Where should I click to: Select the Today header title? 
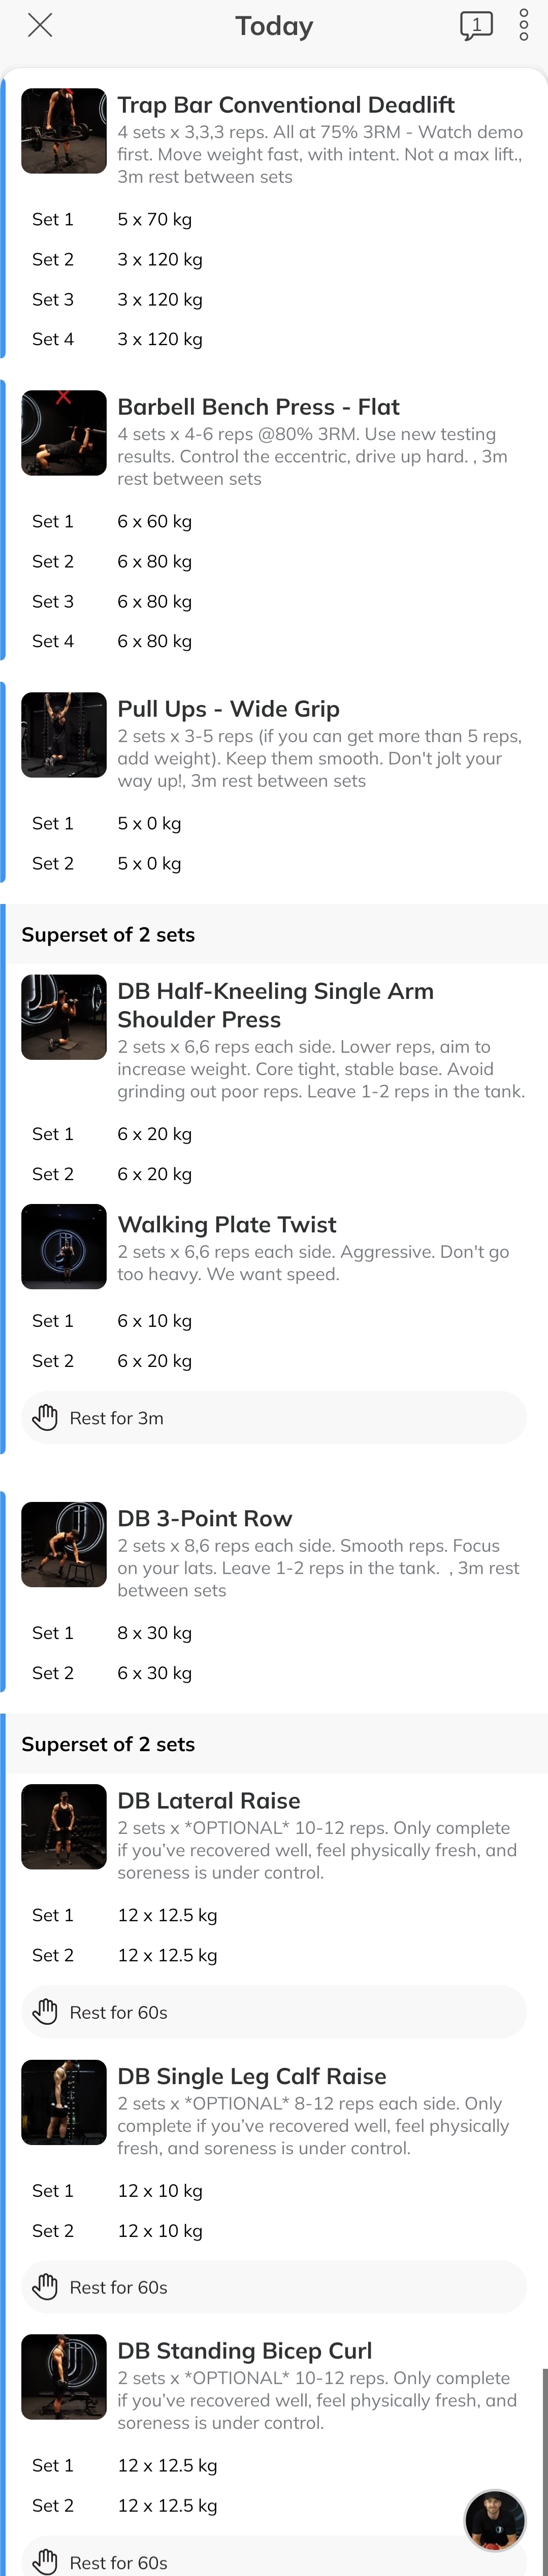tap(274, 25)
